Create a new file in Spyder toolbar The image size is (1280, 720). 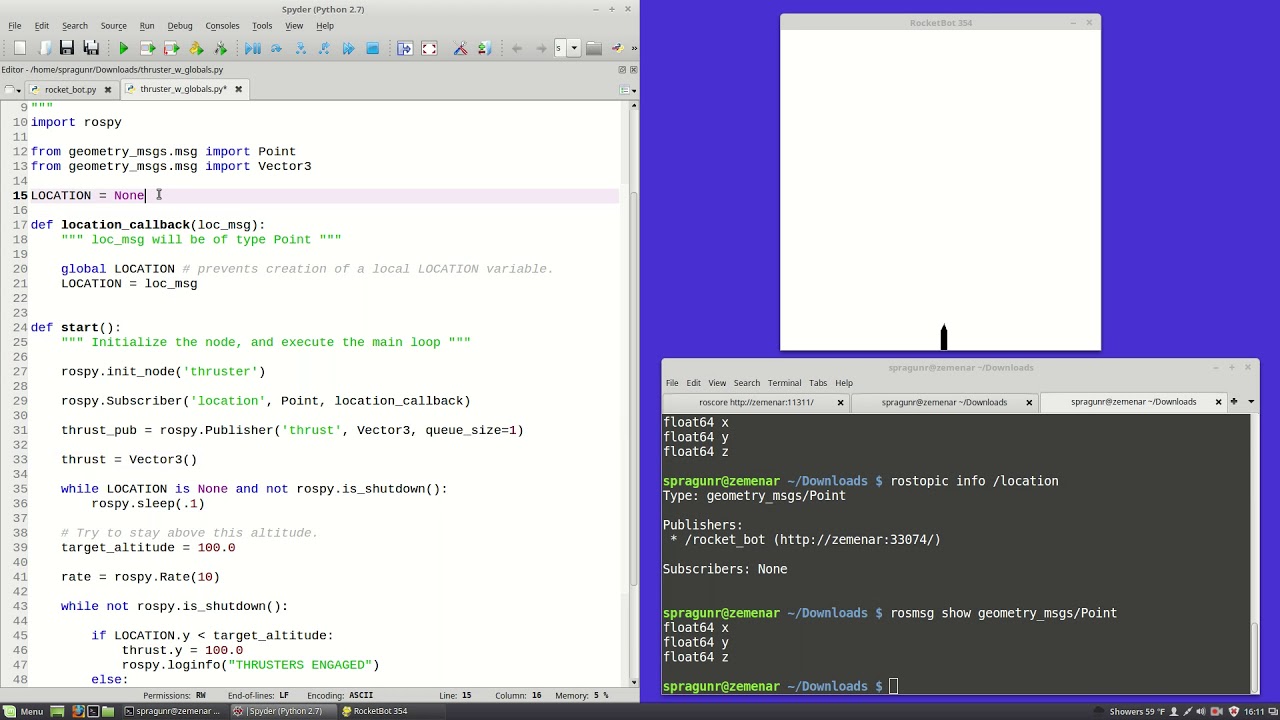tap(19, 48)
